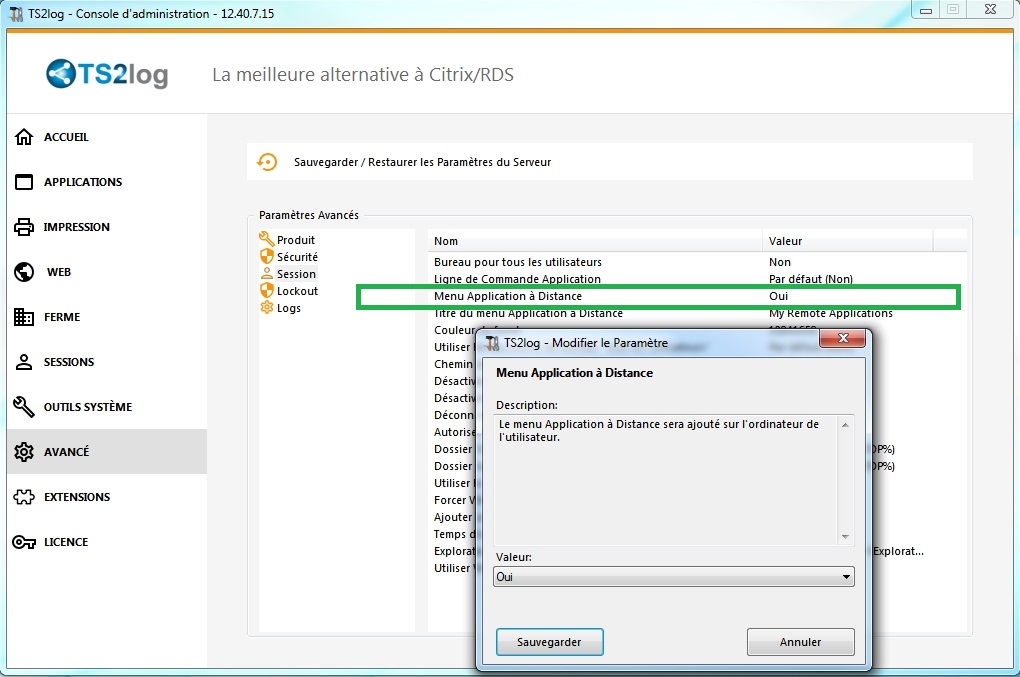This screenshot has height=677, width=1020.
Task: Open the Valeur dropdown showing Oui
Action: (673, 576)
